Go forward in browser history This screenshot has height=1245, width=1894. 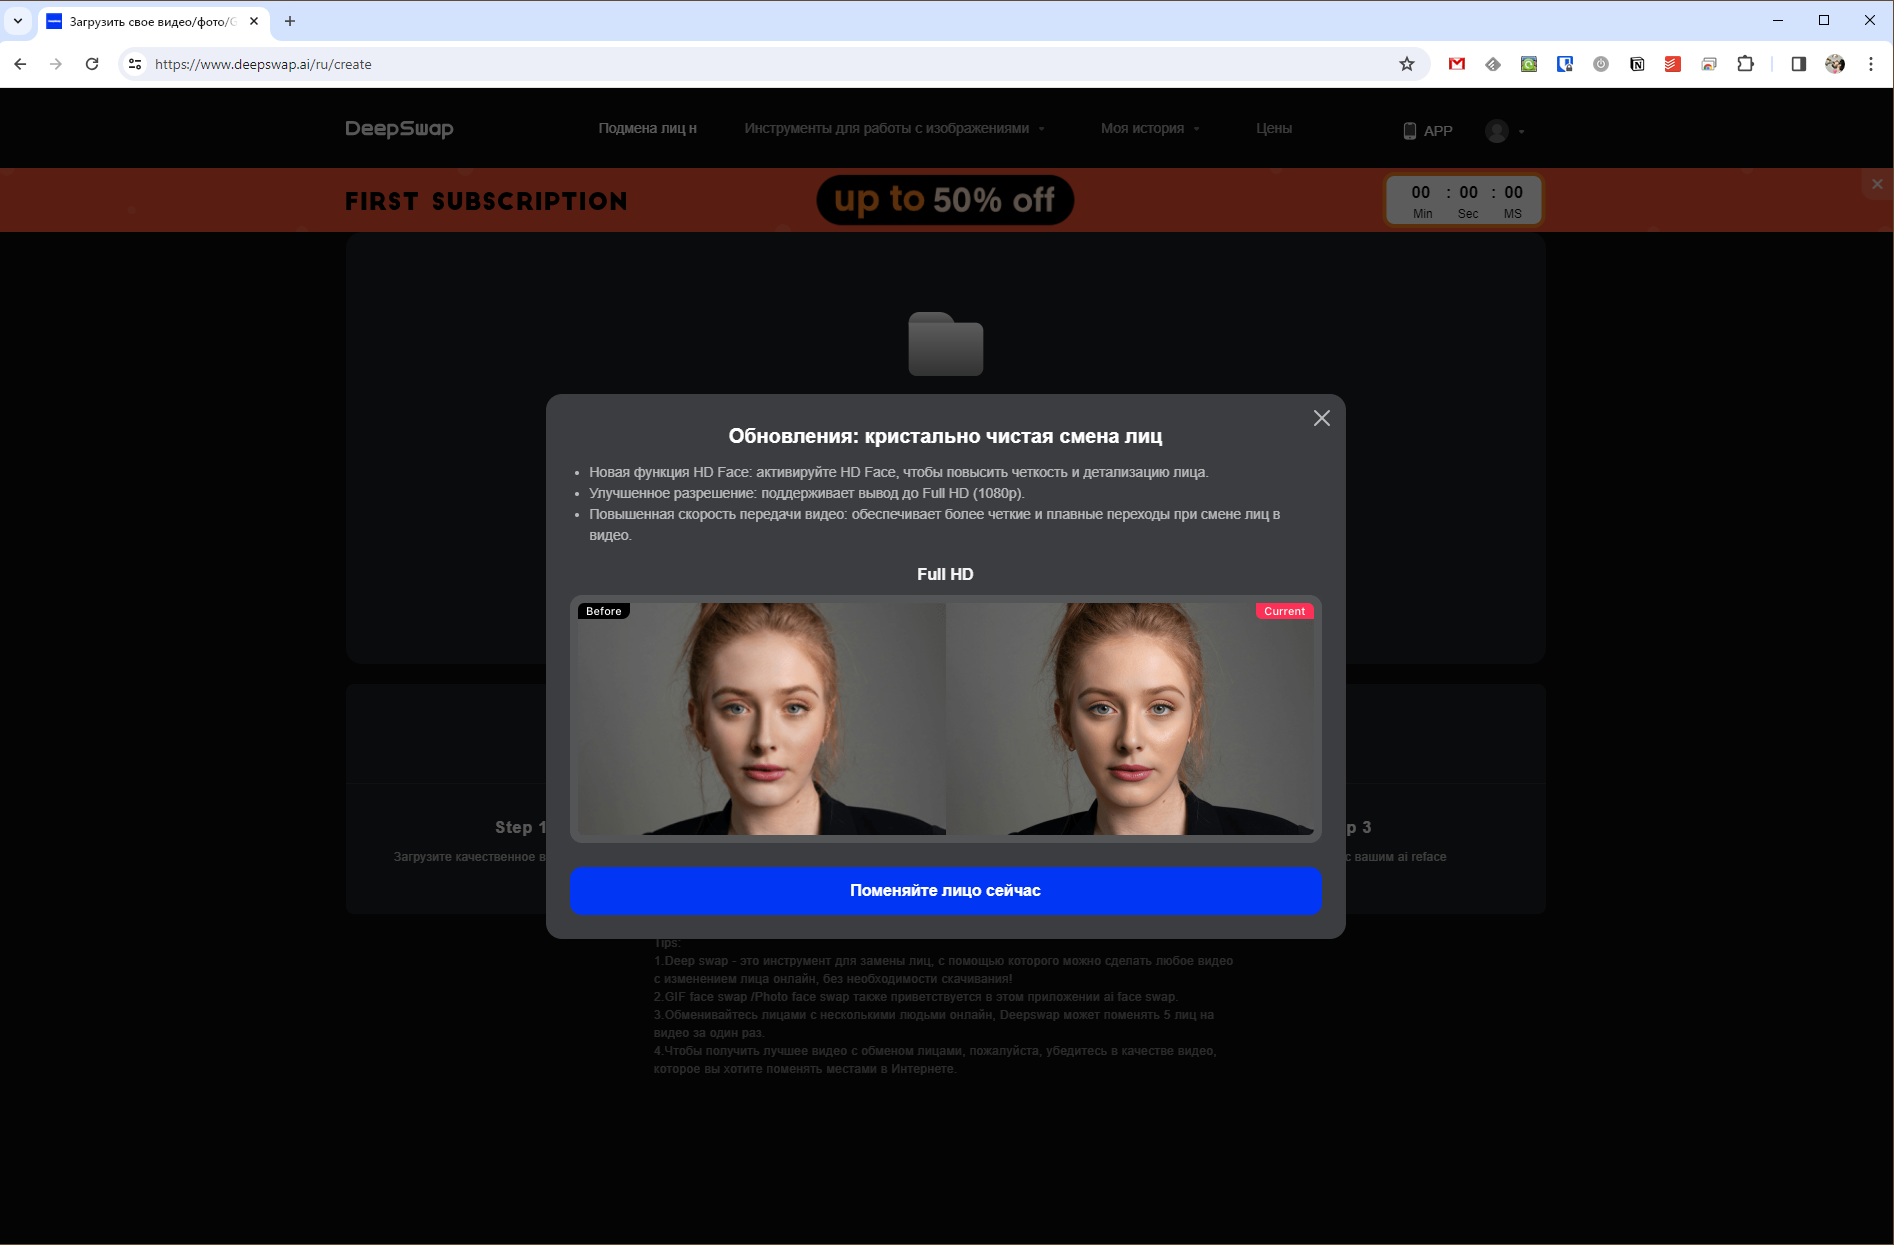pyautogui.click(x=56, y=64)
